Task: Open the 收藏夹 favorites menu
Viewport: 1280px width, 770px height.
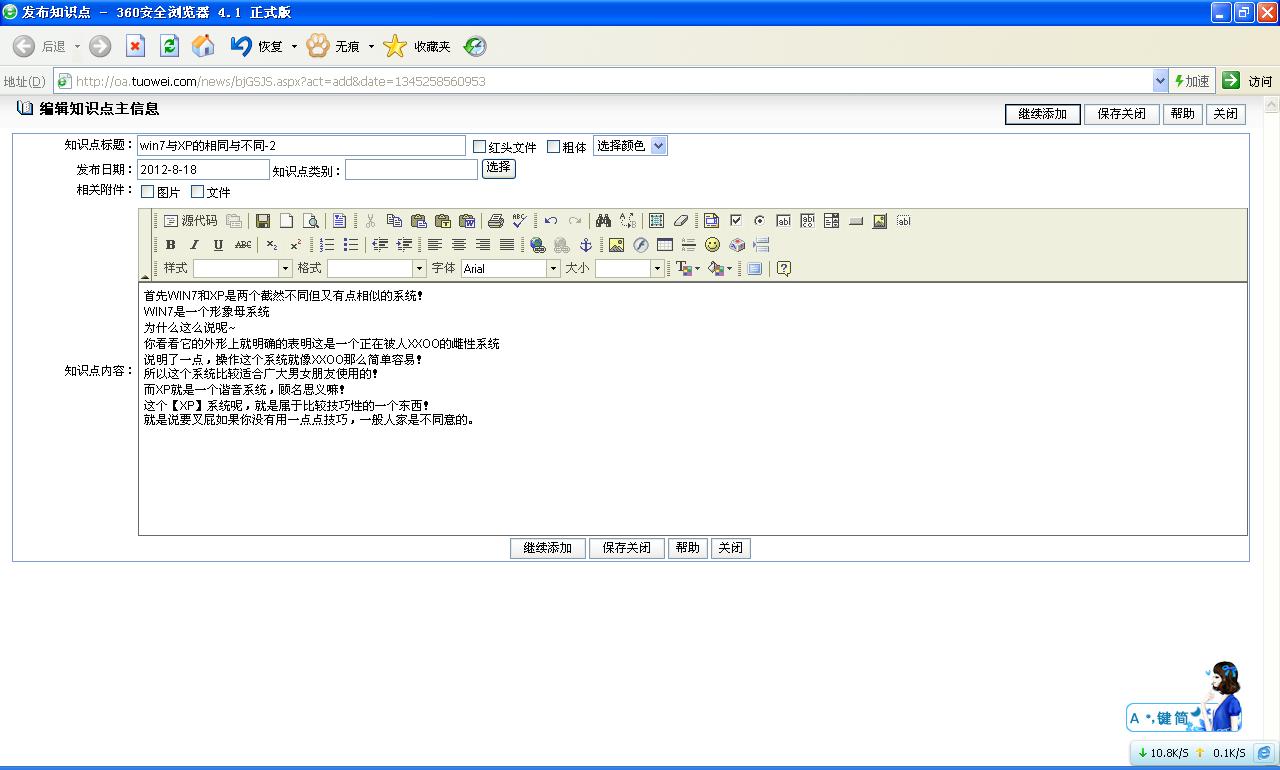Action: (418, 46)
